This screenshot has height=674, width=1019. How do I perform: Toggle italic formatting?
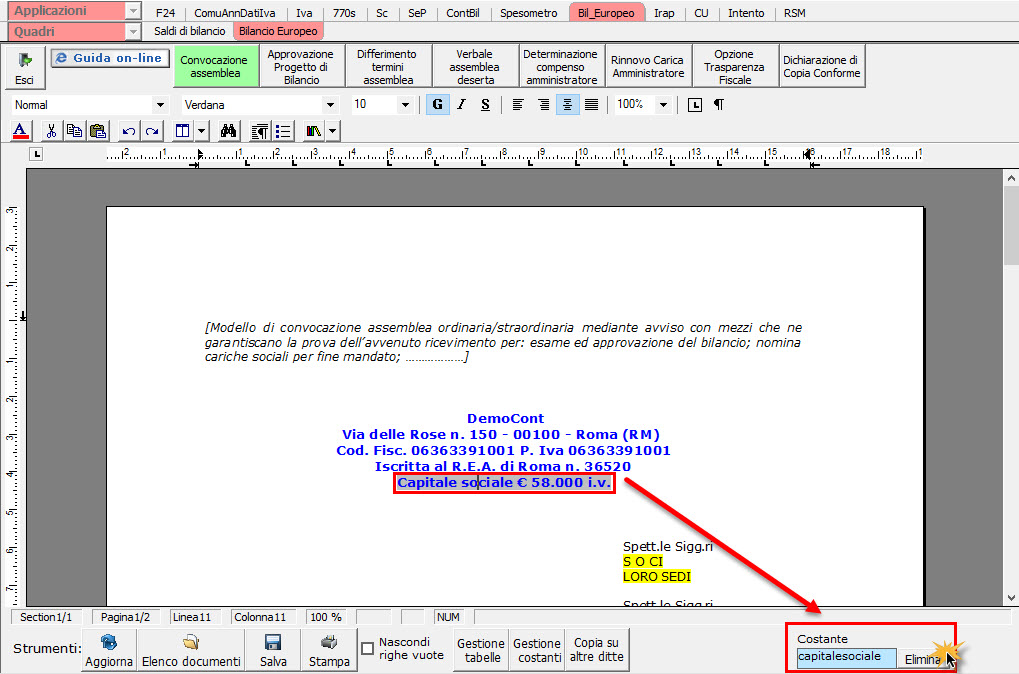(x=461, y=105)
